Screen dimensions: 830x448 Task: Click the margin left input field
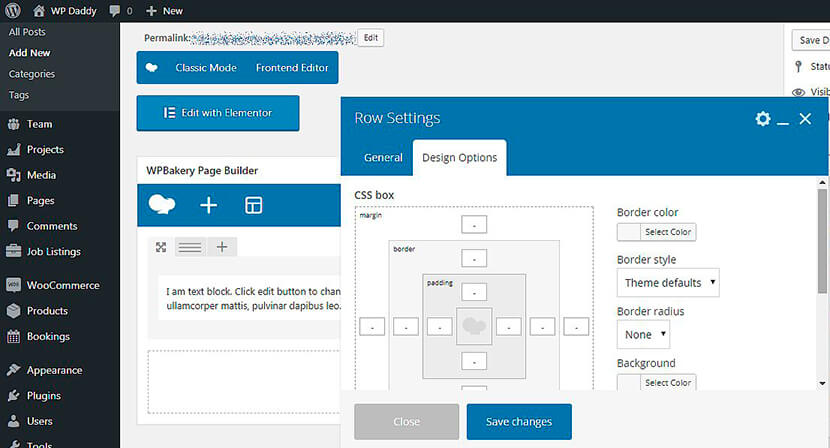372,326
